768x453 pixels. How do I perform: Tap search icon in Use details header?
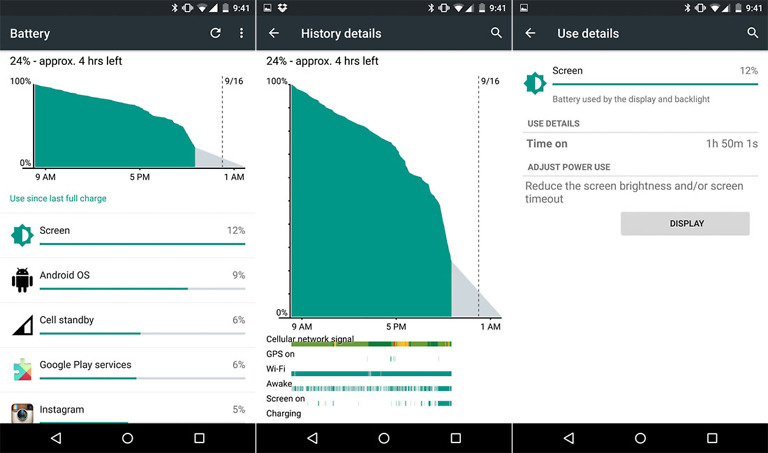tap(753, 33)
